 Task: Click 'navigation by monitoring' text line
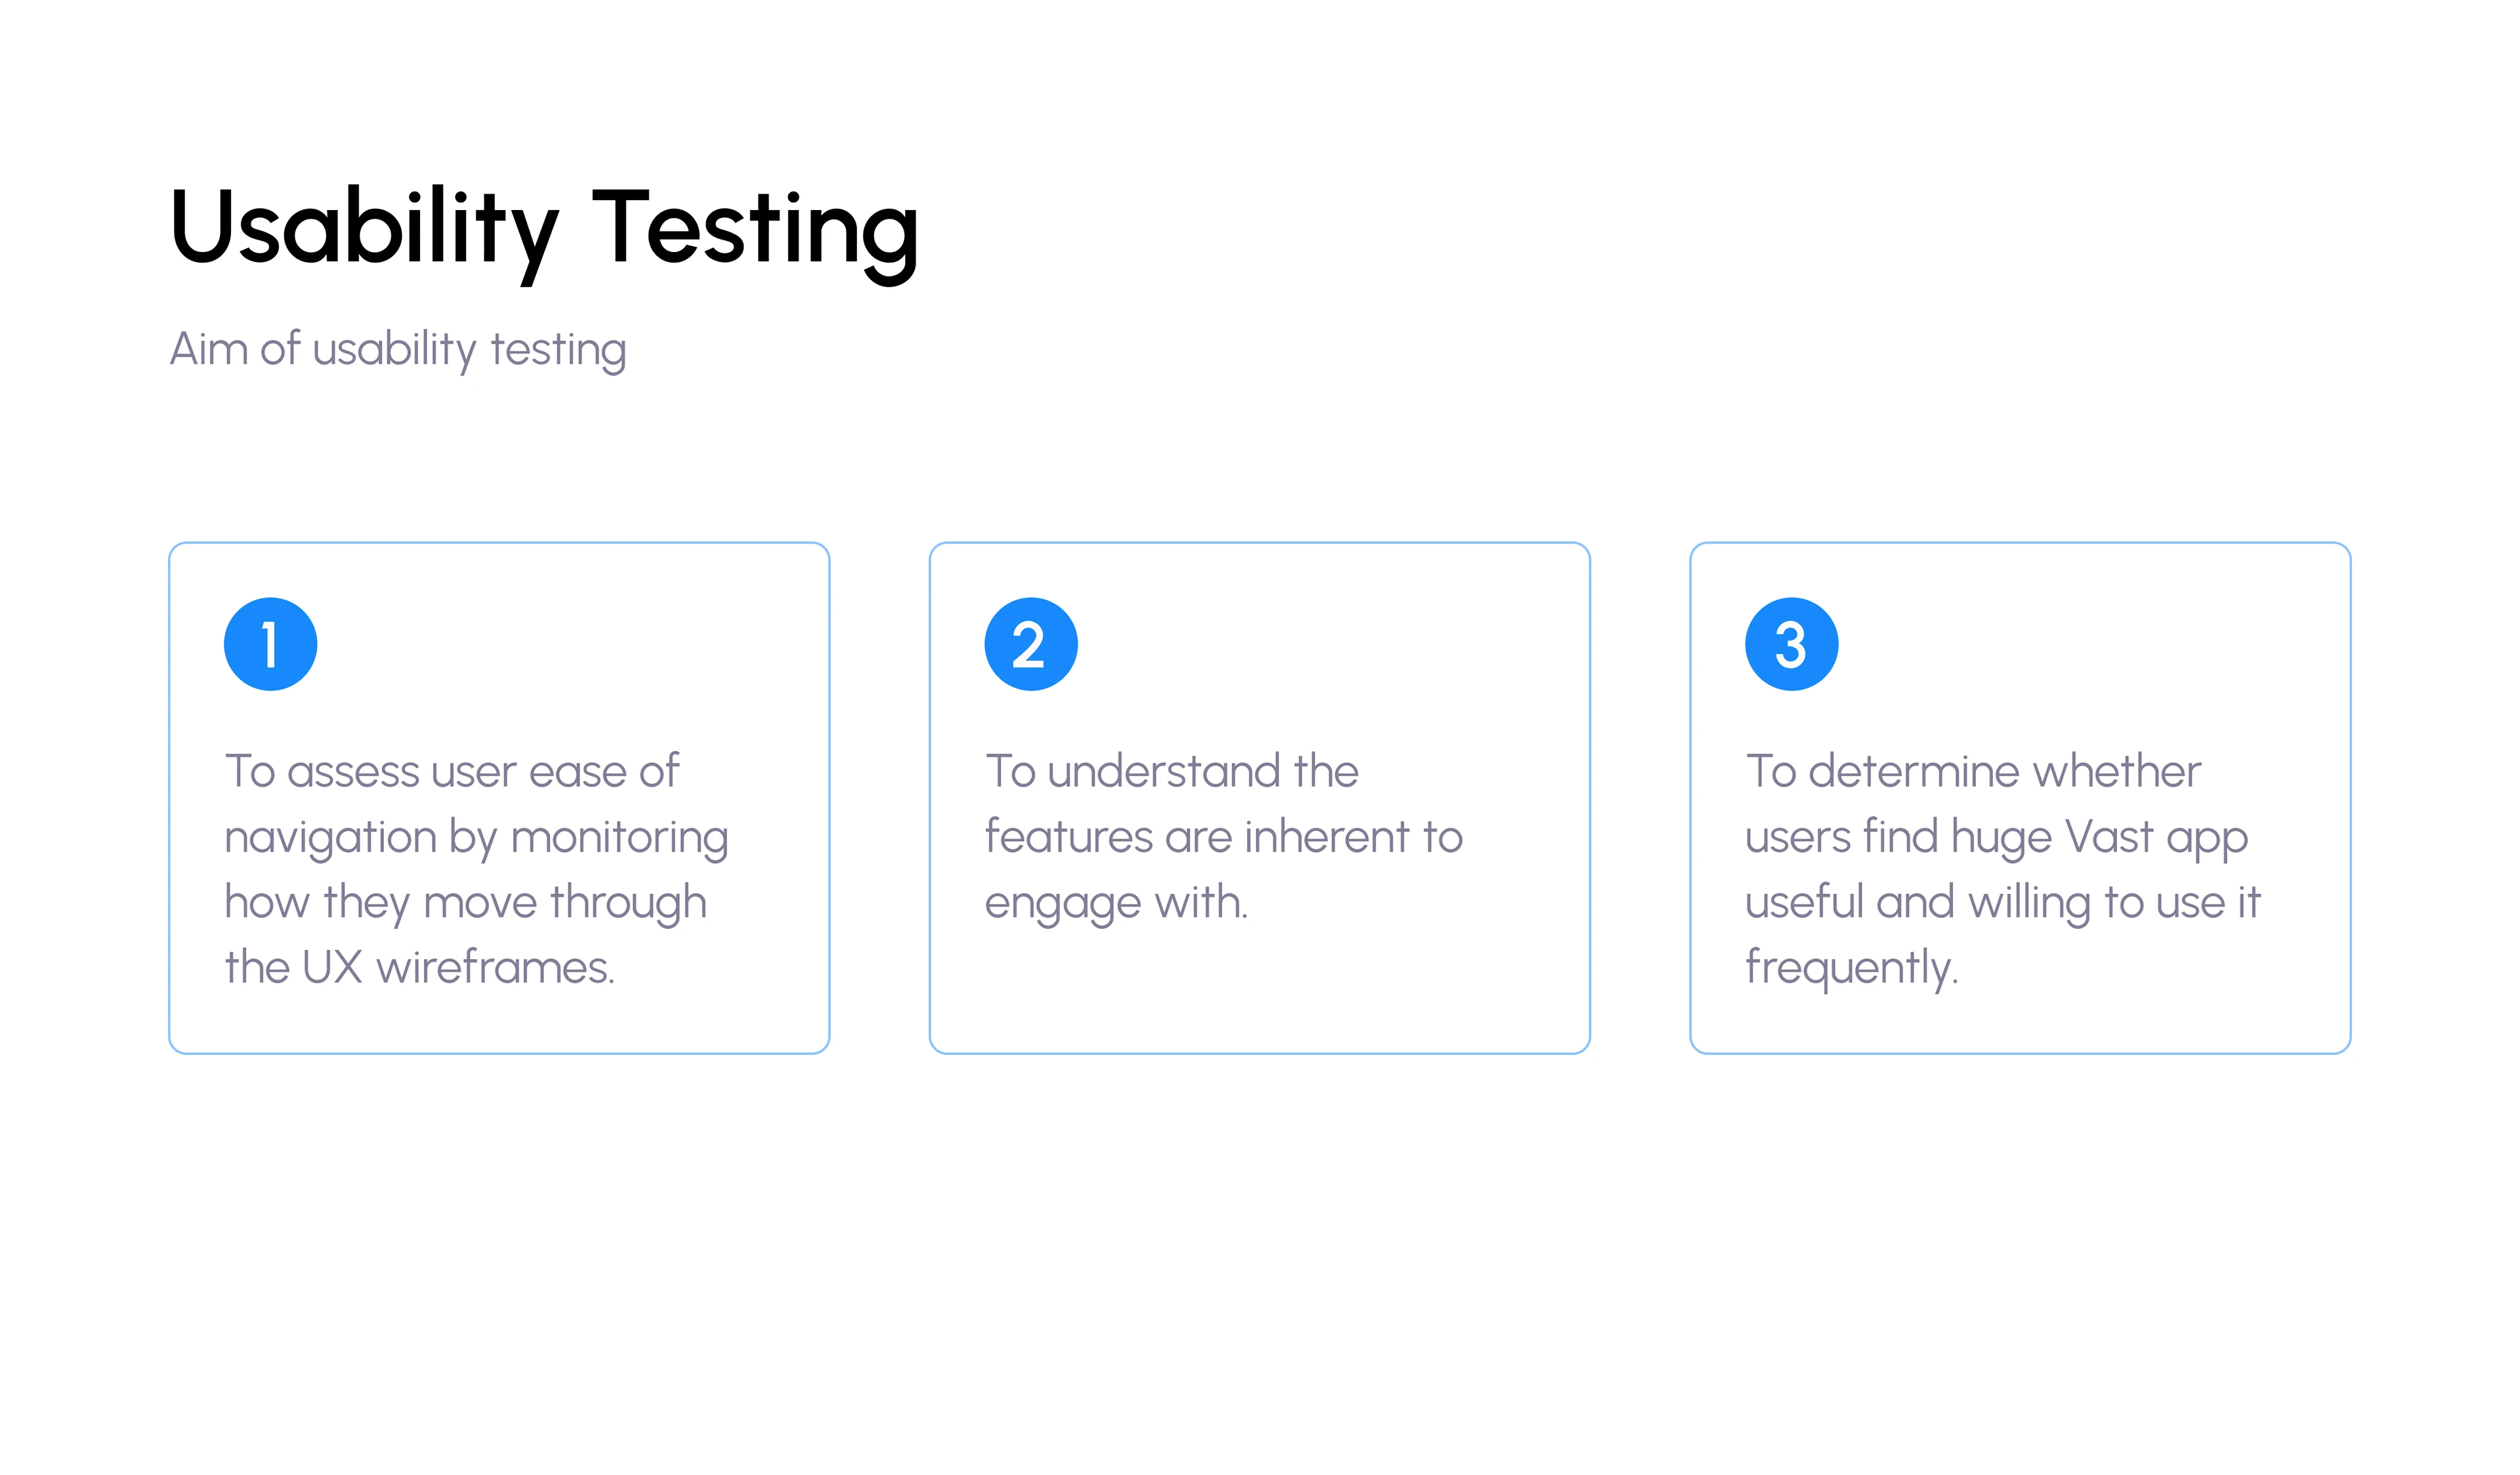(476, 838)
